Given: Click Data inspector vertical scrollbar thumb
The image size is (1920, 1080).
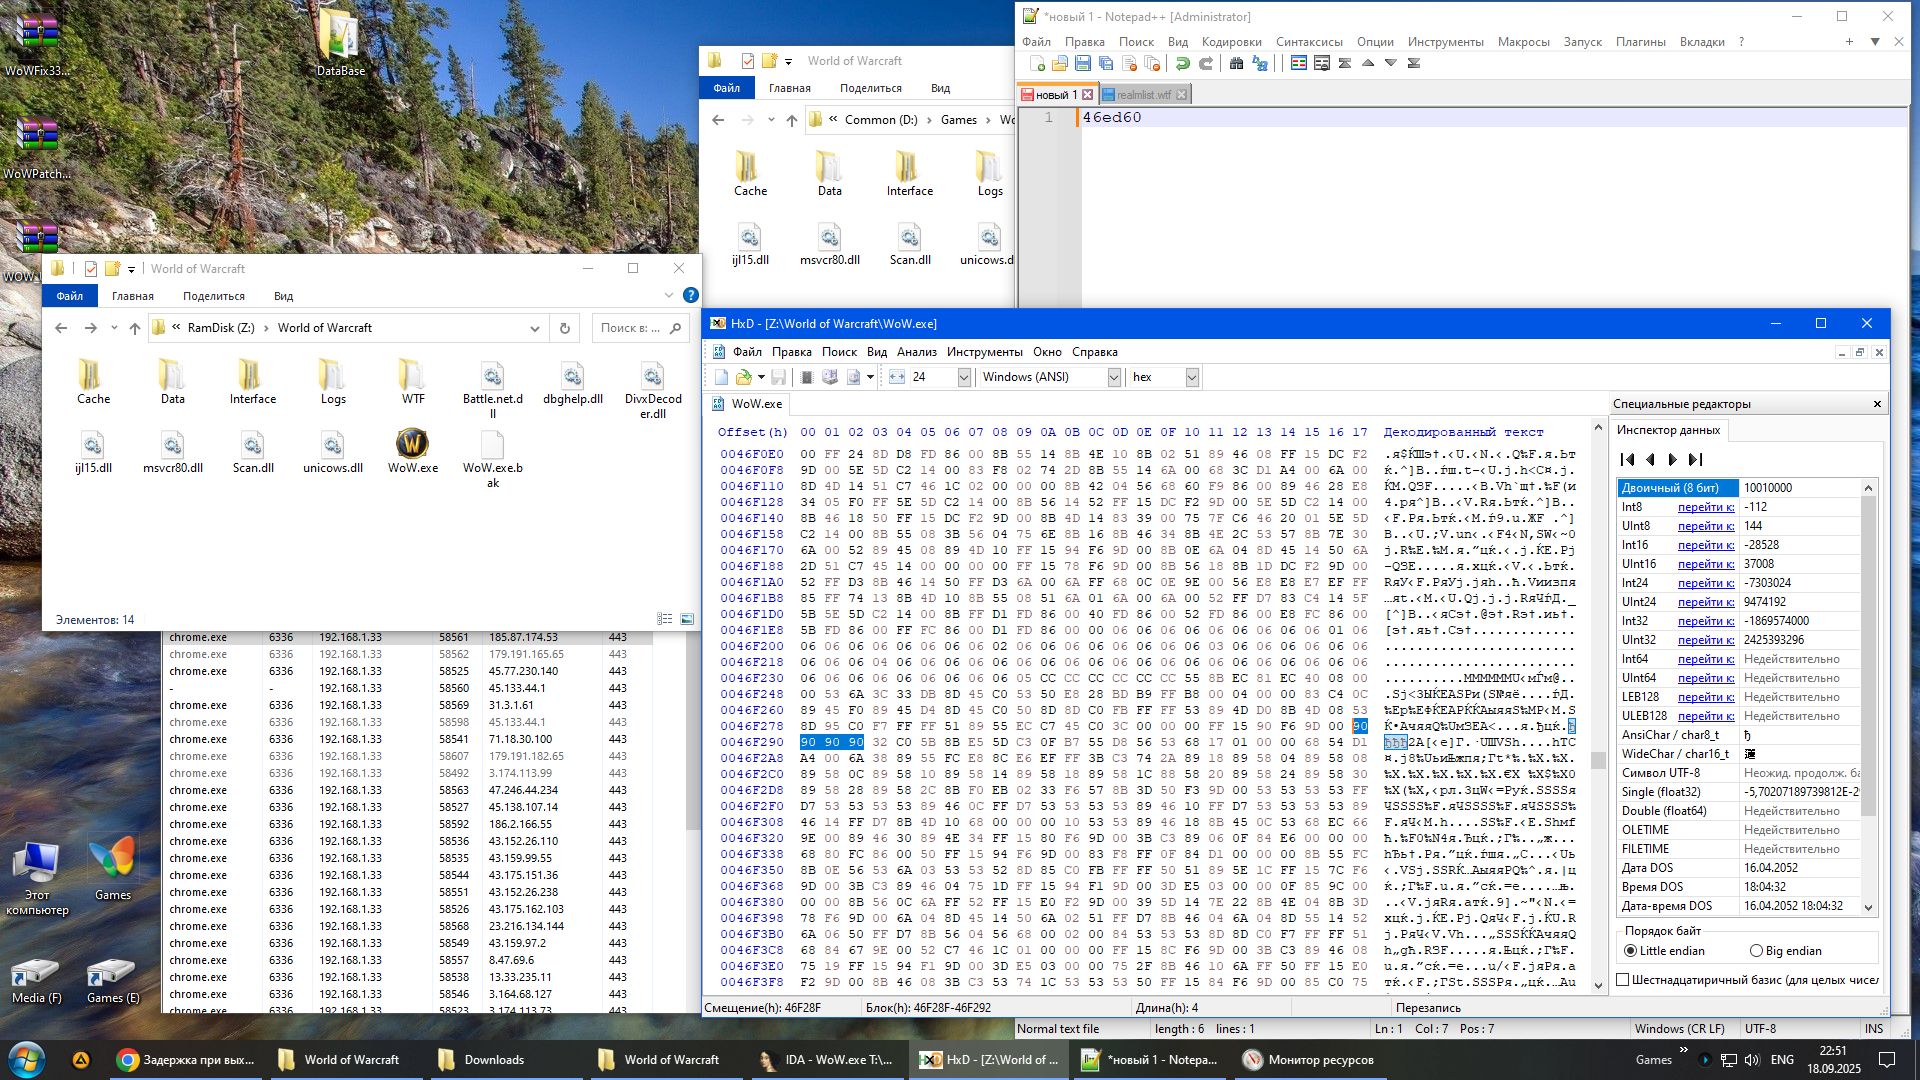Looking at the screenshot, I should tap(1867, 655).
